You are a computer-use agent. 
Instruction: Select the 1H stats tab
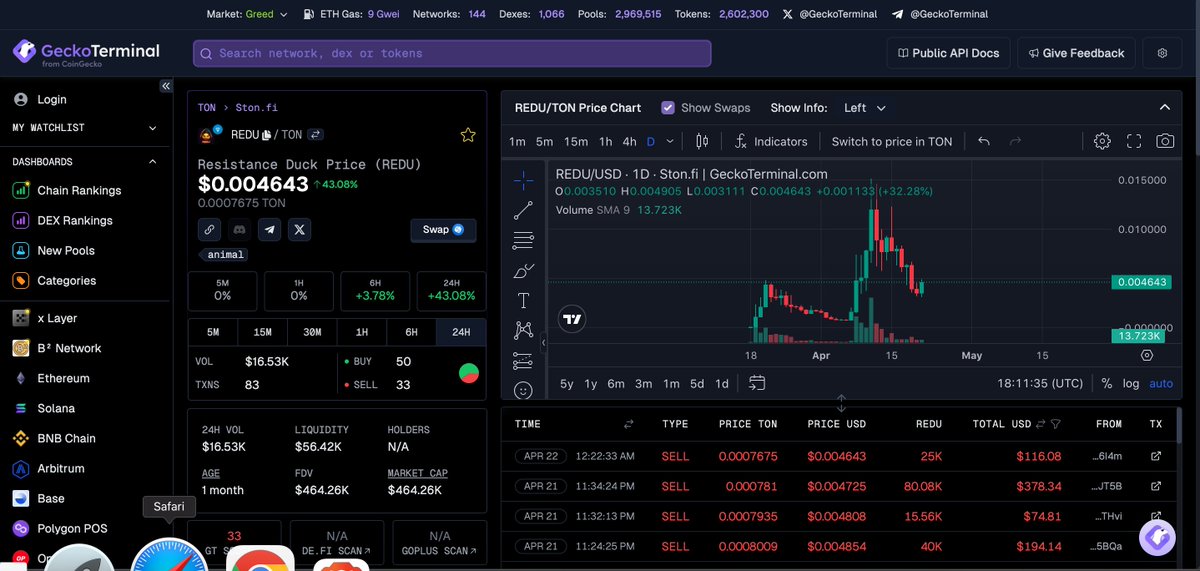[x=362, y=333]
